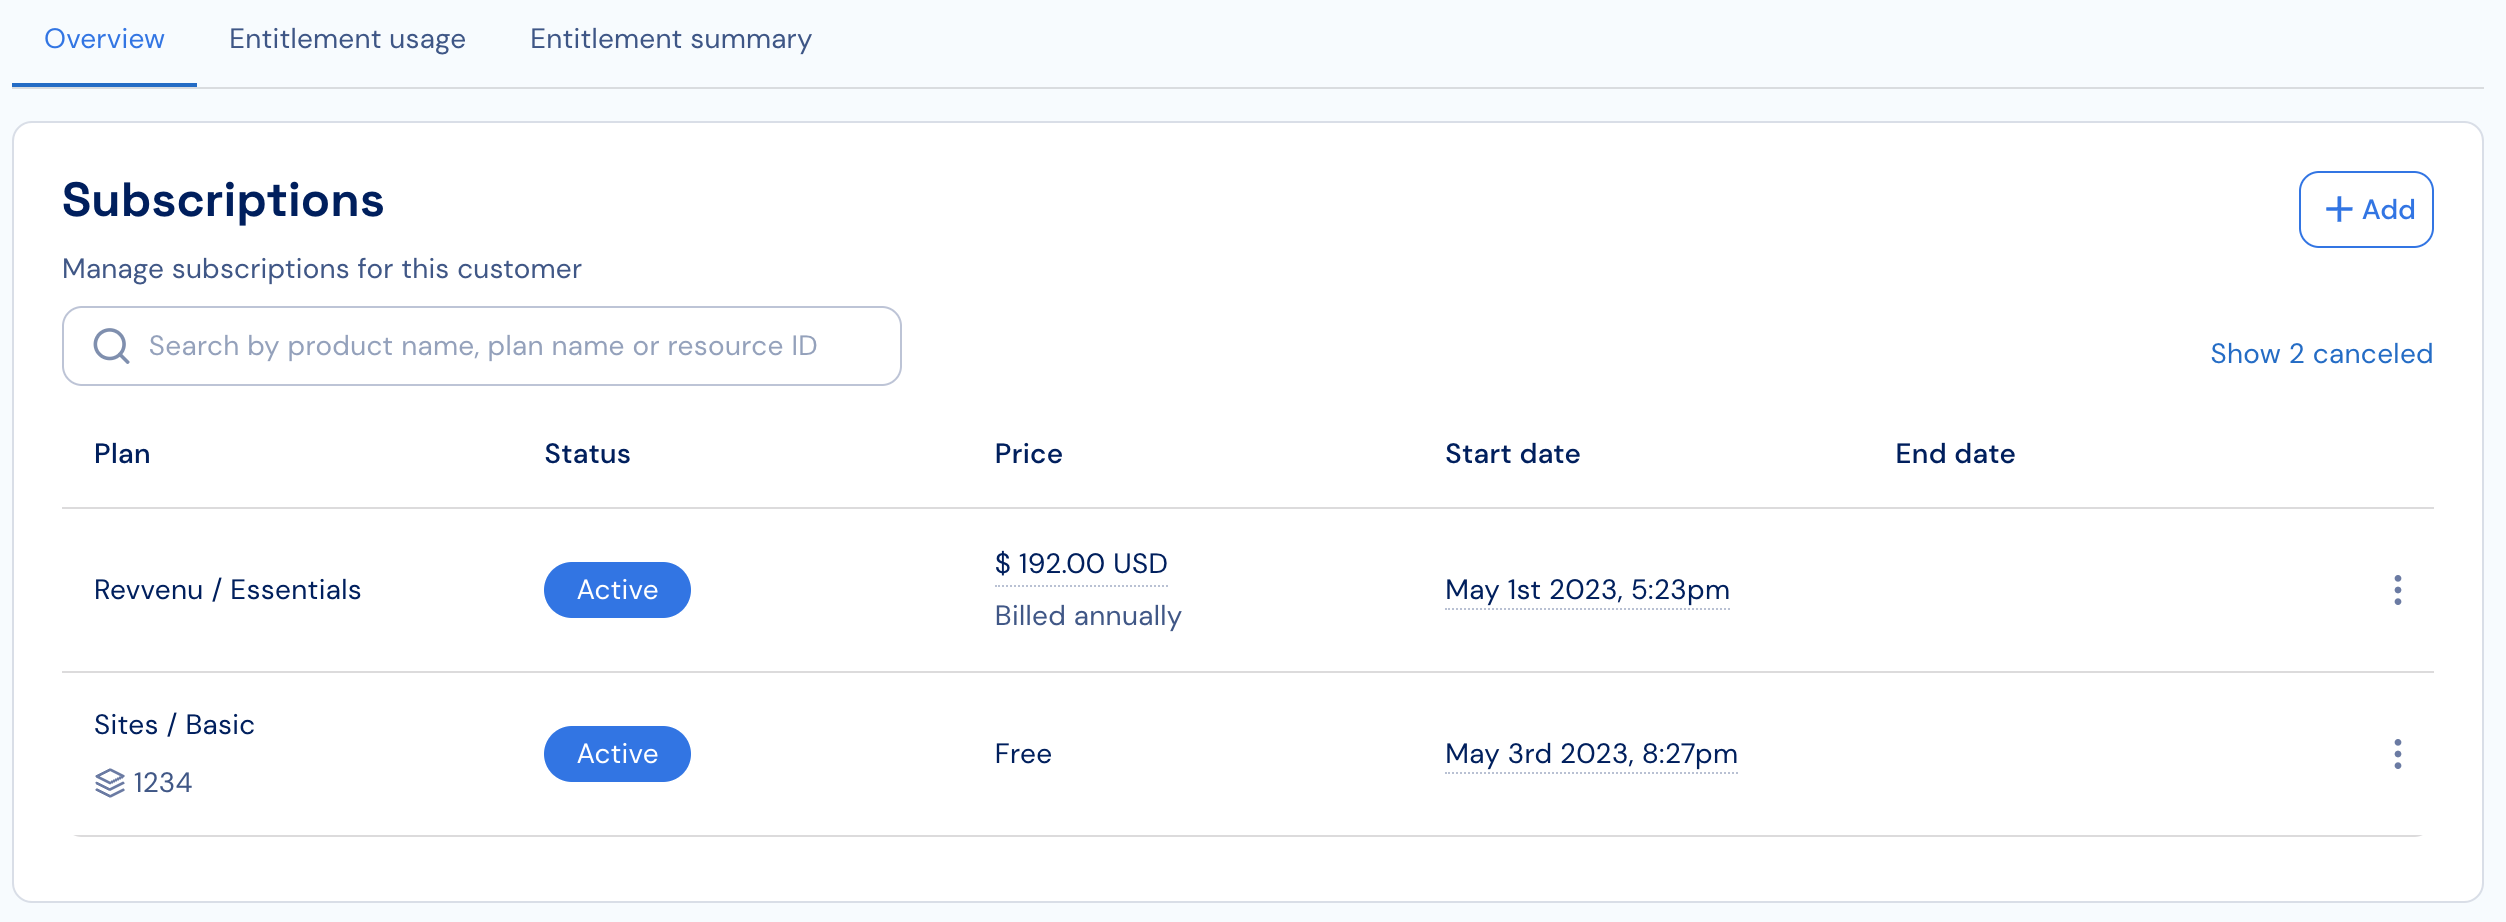Select the Revvenu / Essentials plan name

coord(227,590)
